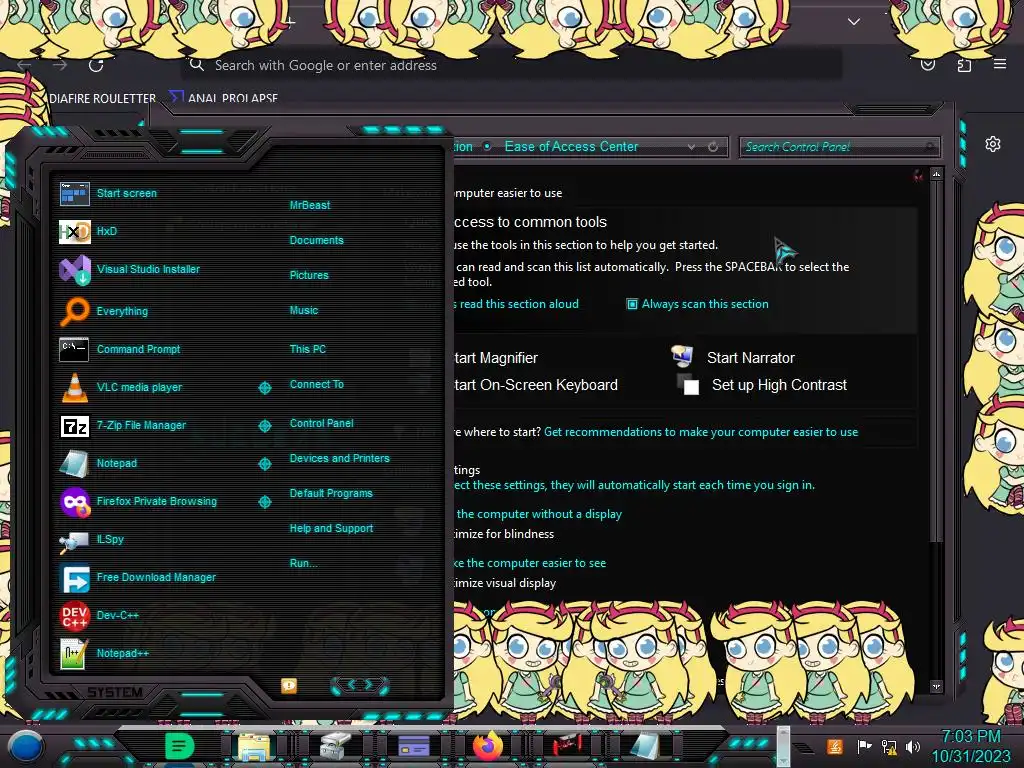The height and width of the screenshot is (768, 1024).
Task: Open the purple card app on taskbar
Action: pos(413,745)
